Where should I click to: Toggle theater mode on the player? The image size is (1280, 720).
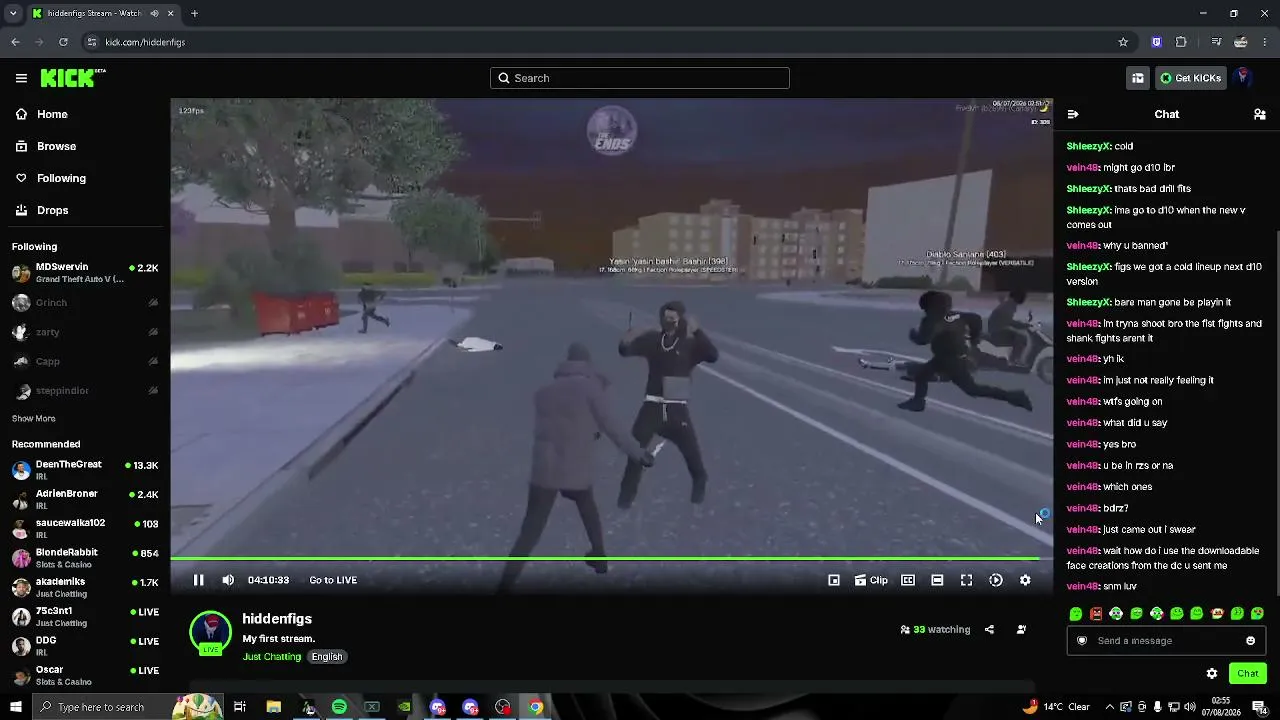click(x=937, y=580)
